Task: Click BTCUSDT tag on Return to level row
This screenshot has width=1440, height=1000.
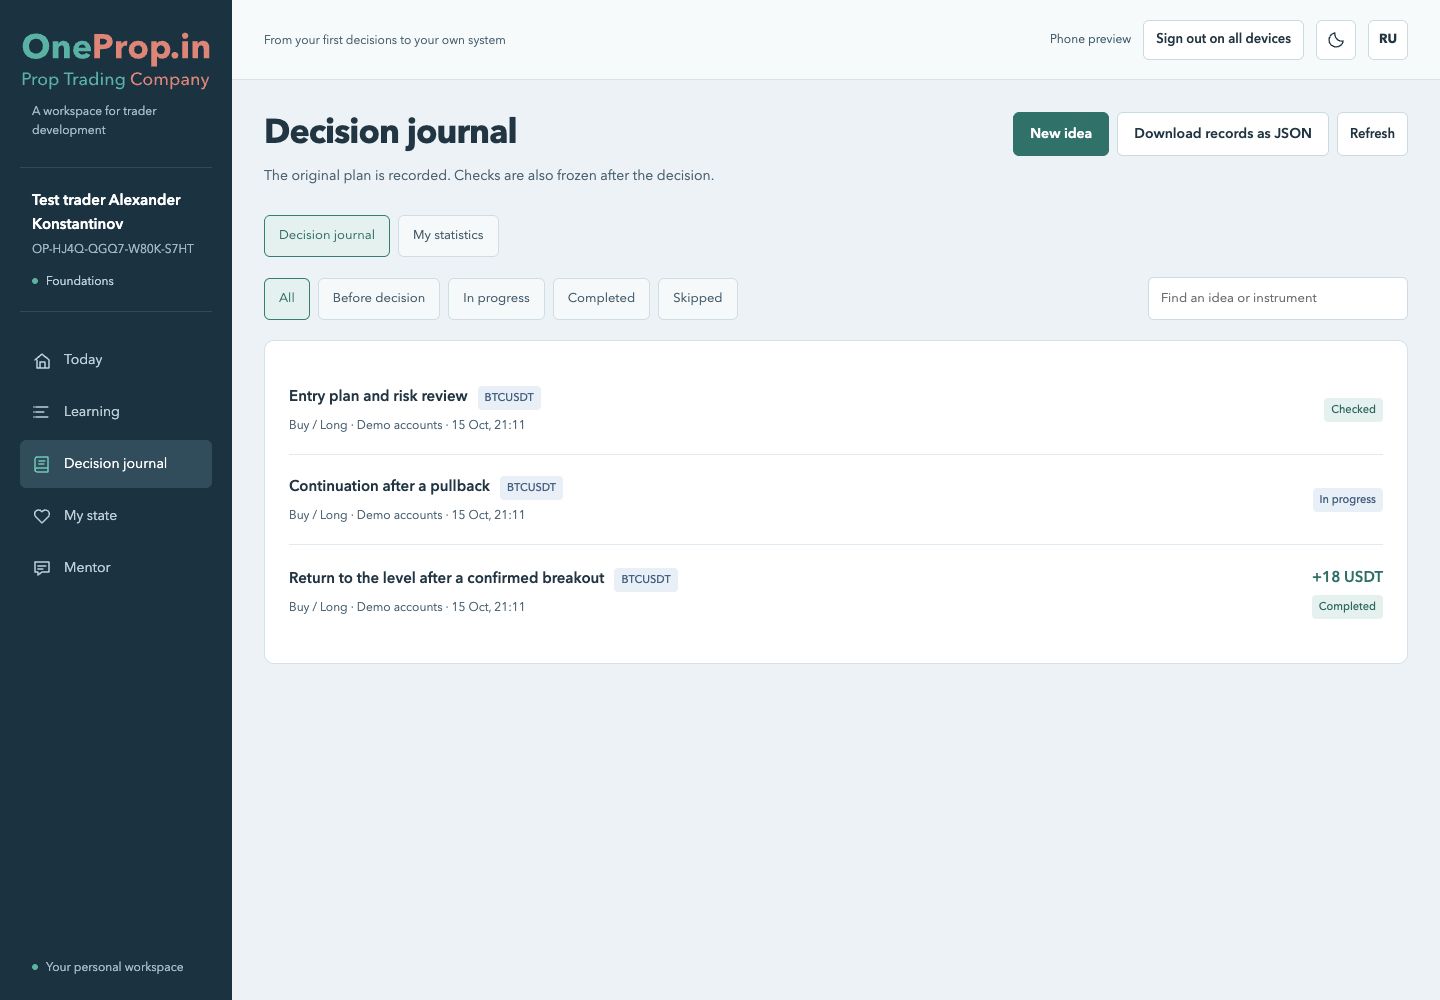Action: pyautogui.click(x=646, y=580)
